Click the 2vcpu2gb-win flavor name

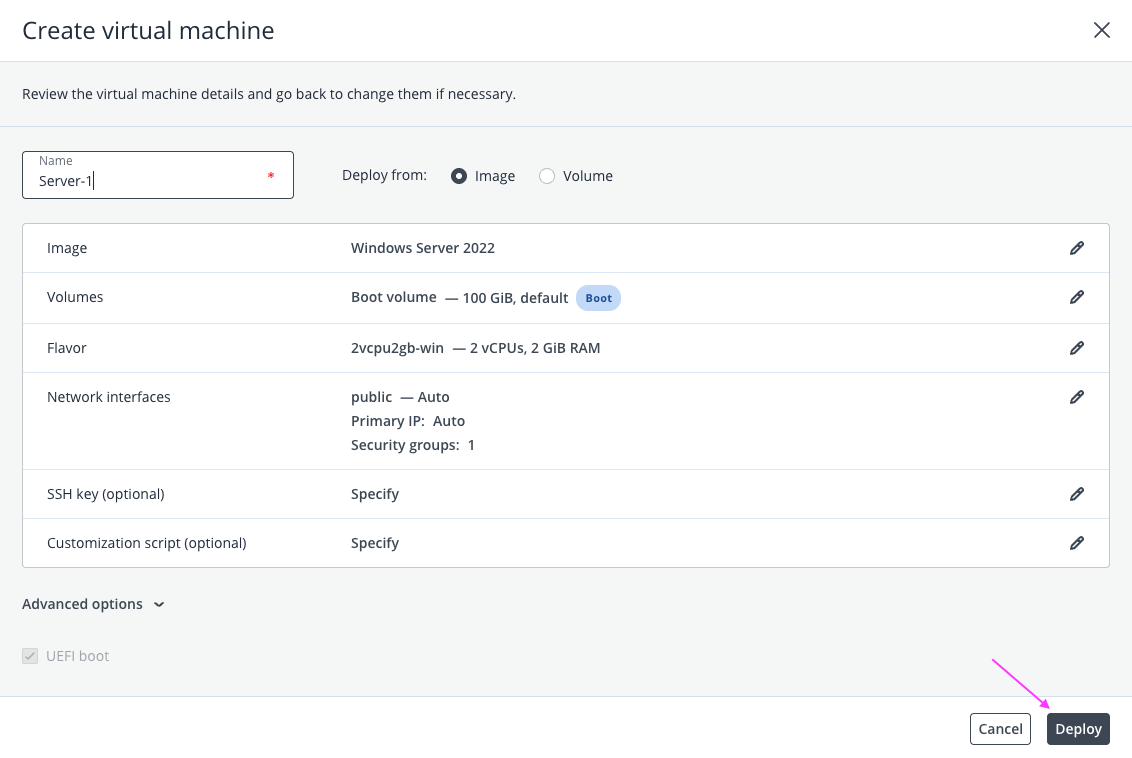pos(397,348)
